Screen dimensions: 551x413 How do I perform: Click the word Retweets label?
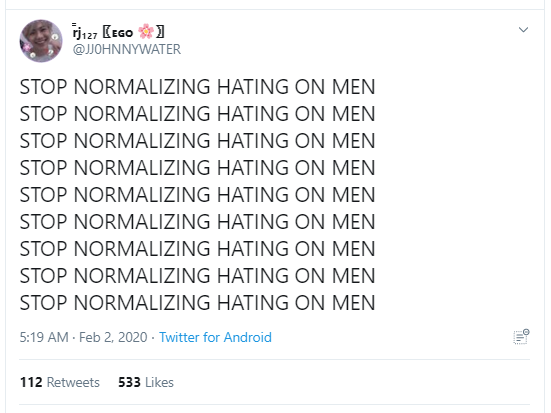(x=73, y=382)
